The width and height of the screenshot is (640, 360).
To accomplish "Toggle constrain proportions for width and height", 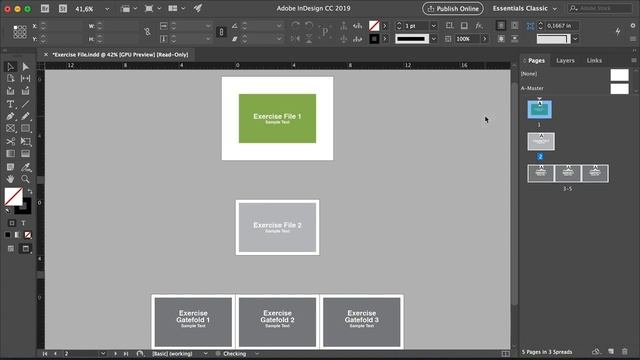I will (x=147, y=32).
